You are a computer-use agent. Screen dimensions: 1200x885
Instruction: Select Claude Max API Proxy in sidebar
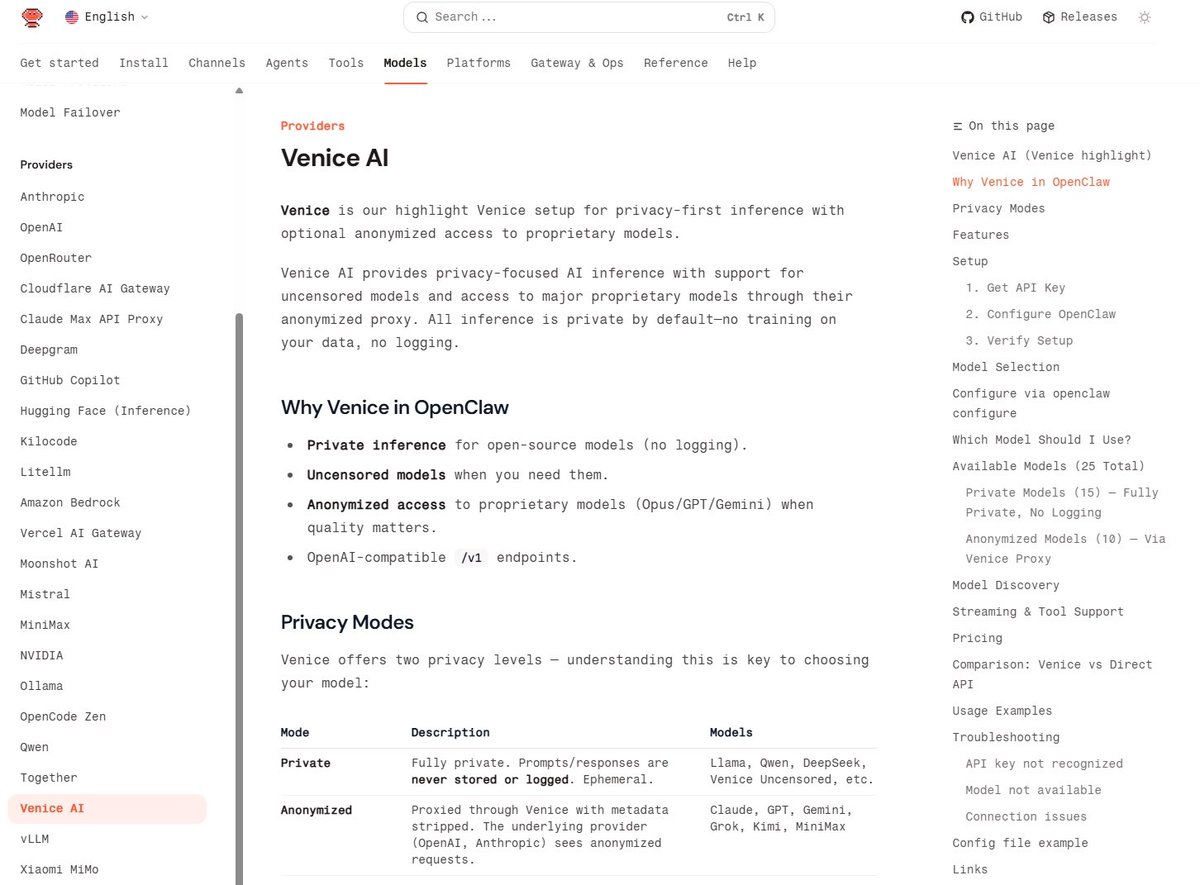[x=91, y=319]
